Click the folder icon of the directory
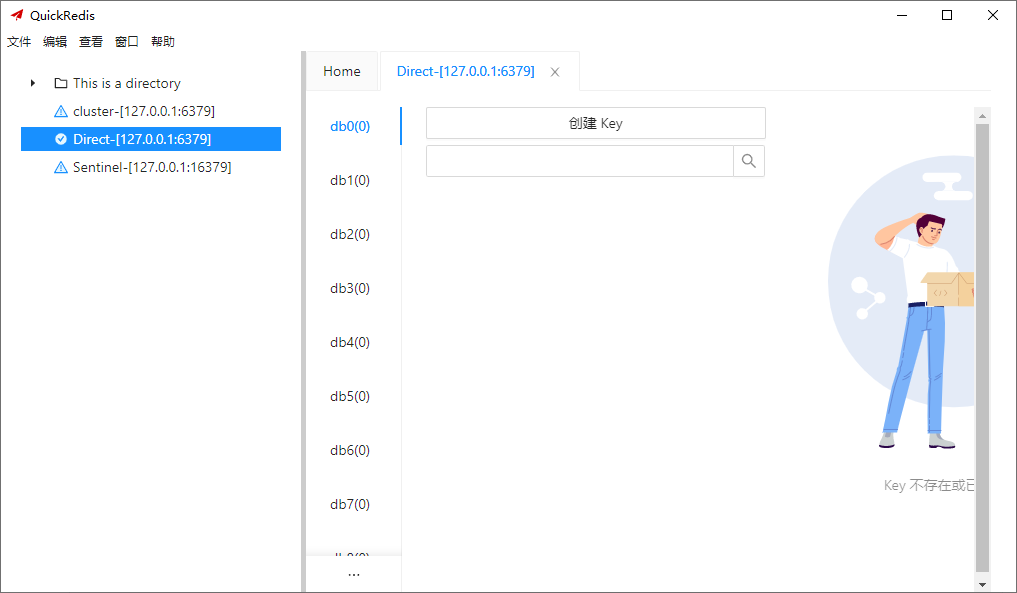Viewport: 1017px width, 593px height. [61, 83]
